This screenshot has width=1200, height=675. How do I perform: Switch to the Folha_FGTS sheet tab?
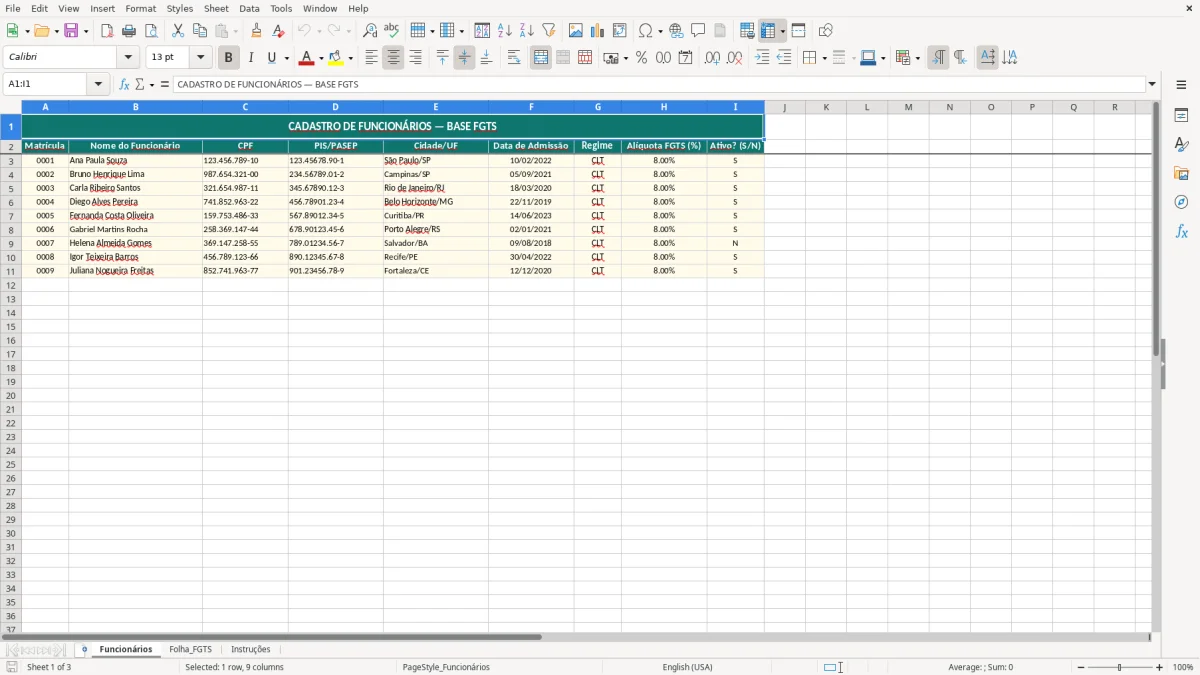click(190, 649)
